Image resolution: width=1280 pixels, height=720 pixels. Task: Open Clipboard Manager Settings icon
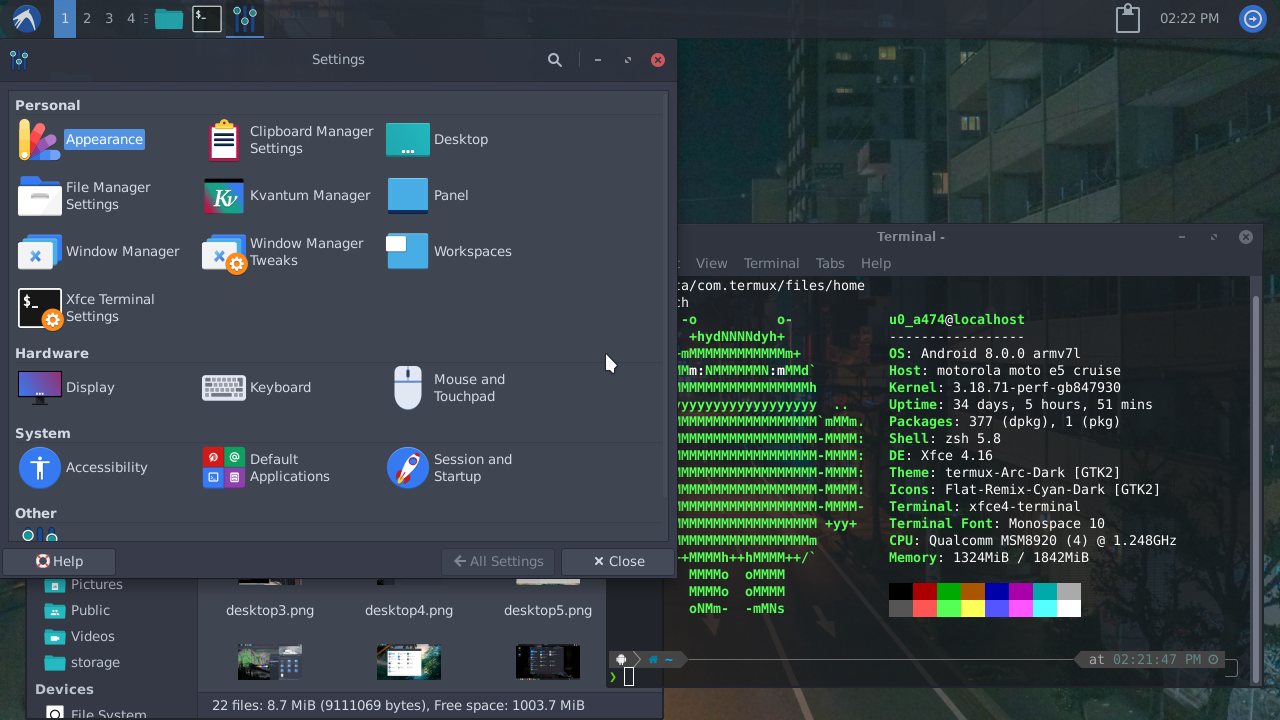224,140
